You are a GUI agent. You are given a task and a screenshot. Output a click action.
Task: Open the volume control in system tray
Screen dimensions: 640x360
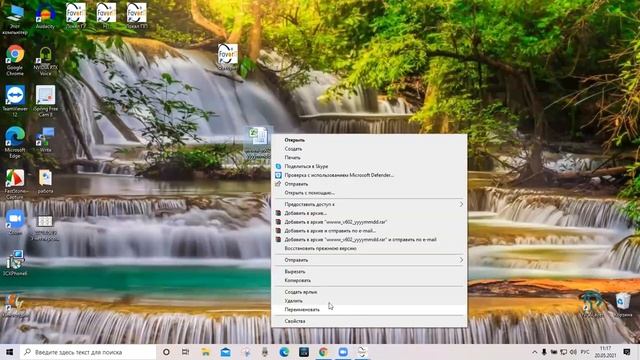(573, 352)
